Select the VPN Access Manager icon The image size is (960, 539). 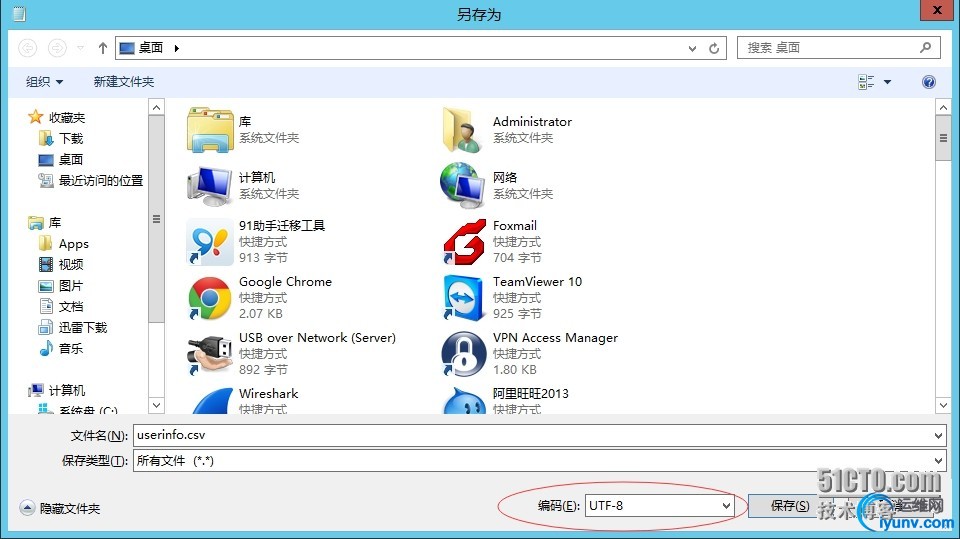[463, 354]
